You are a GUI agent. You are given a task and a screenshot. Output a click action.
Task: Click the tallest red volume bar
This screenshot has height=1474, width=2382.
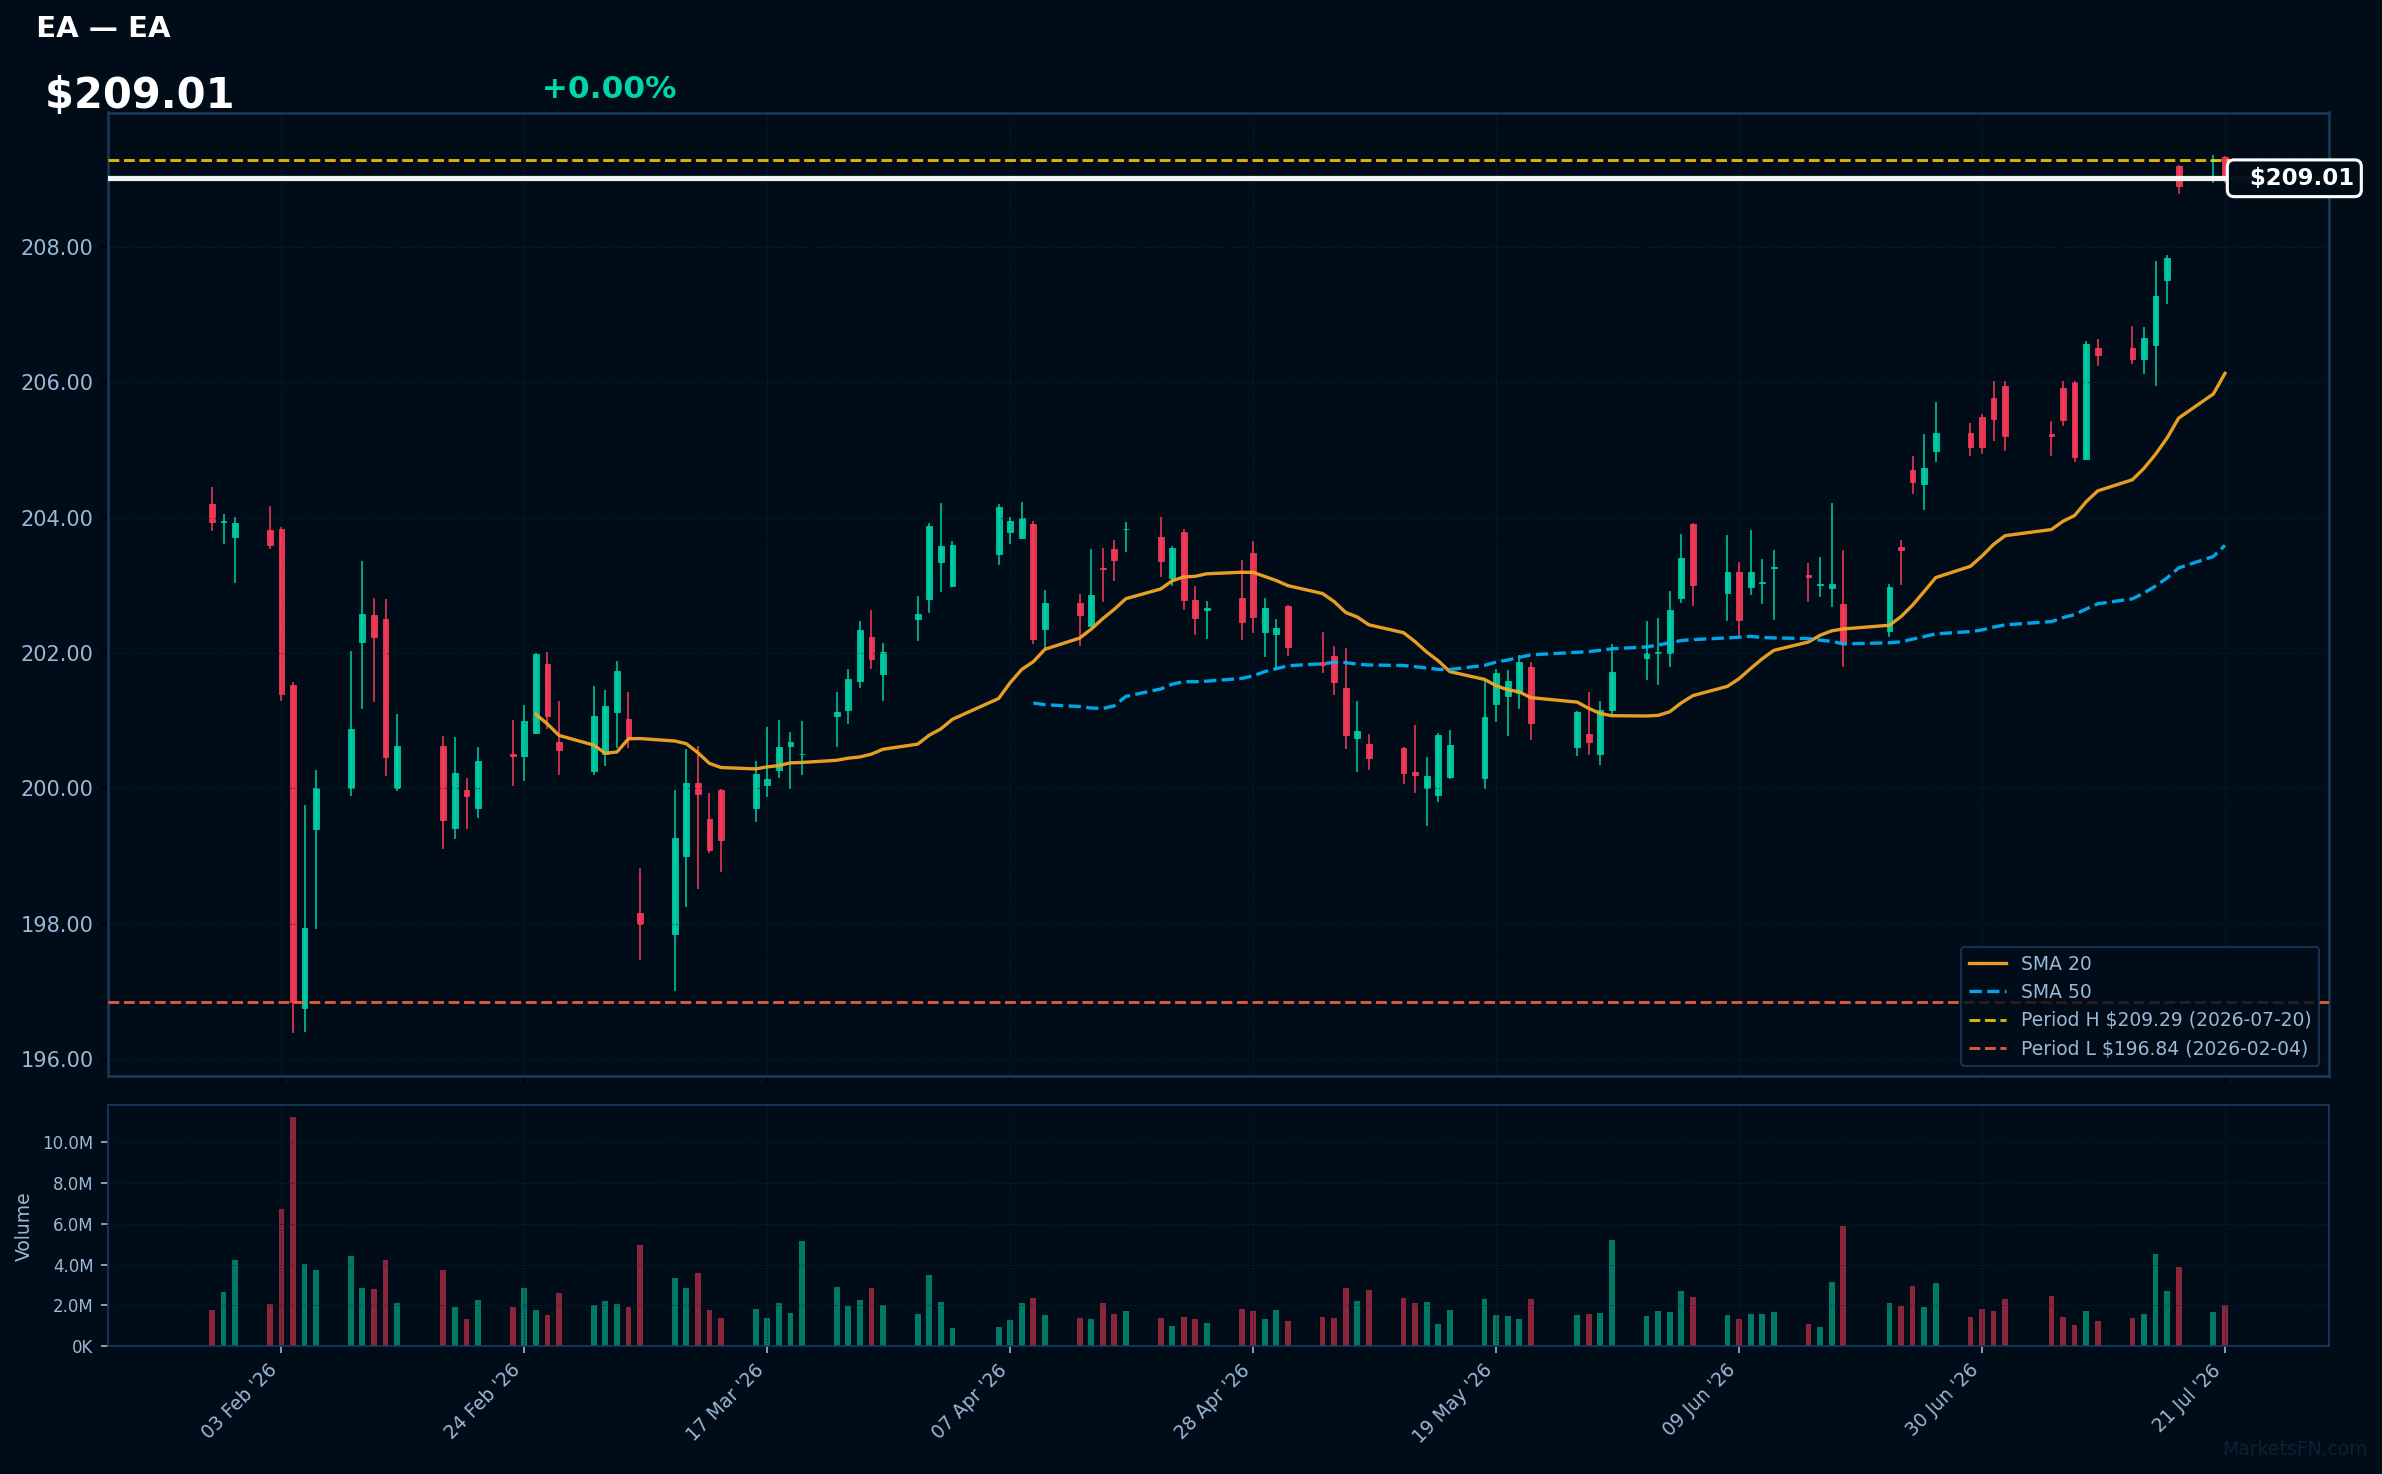point(293,1231)
